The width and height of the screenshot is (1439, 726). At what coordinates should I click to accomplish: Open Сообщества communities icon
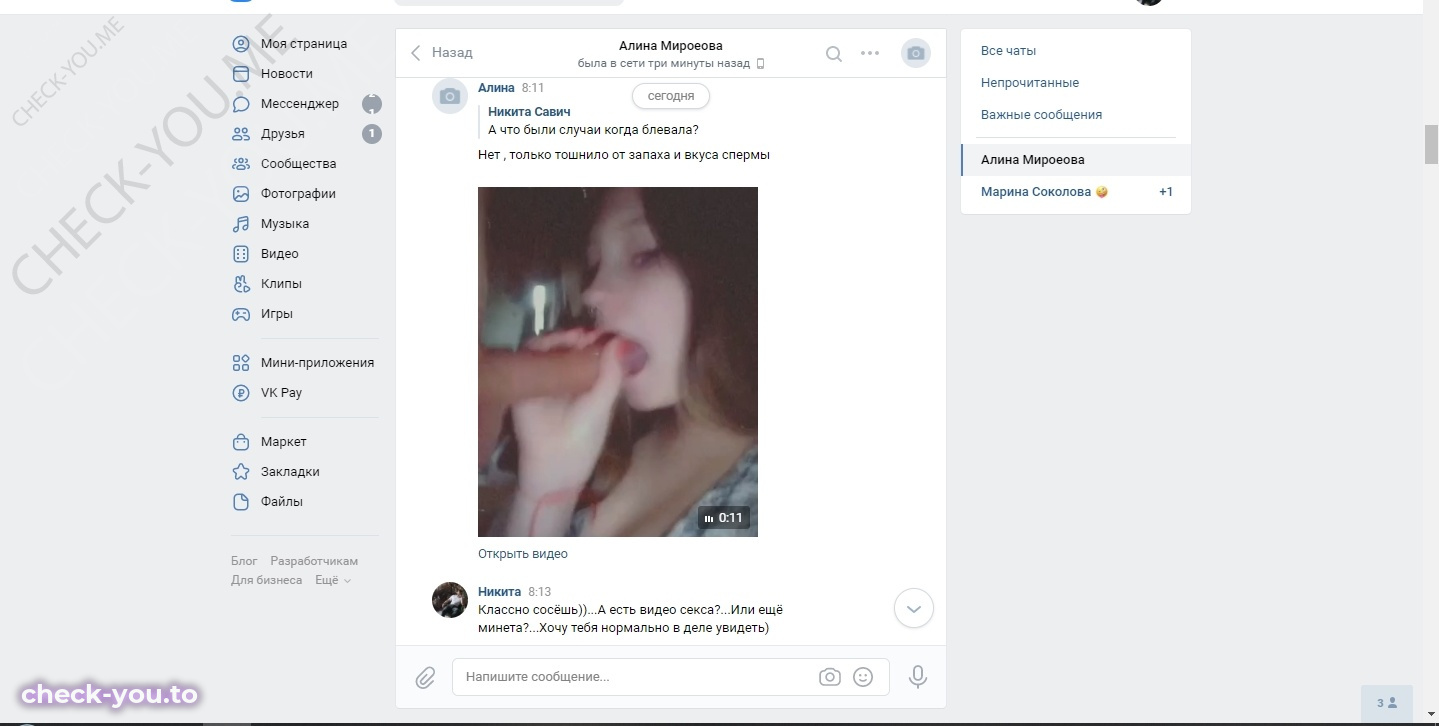[x=241, y=164]
